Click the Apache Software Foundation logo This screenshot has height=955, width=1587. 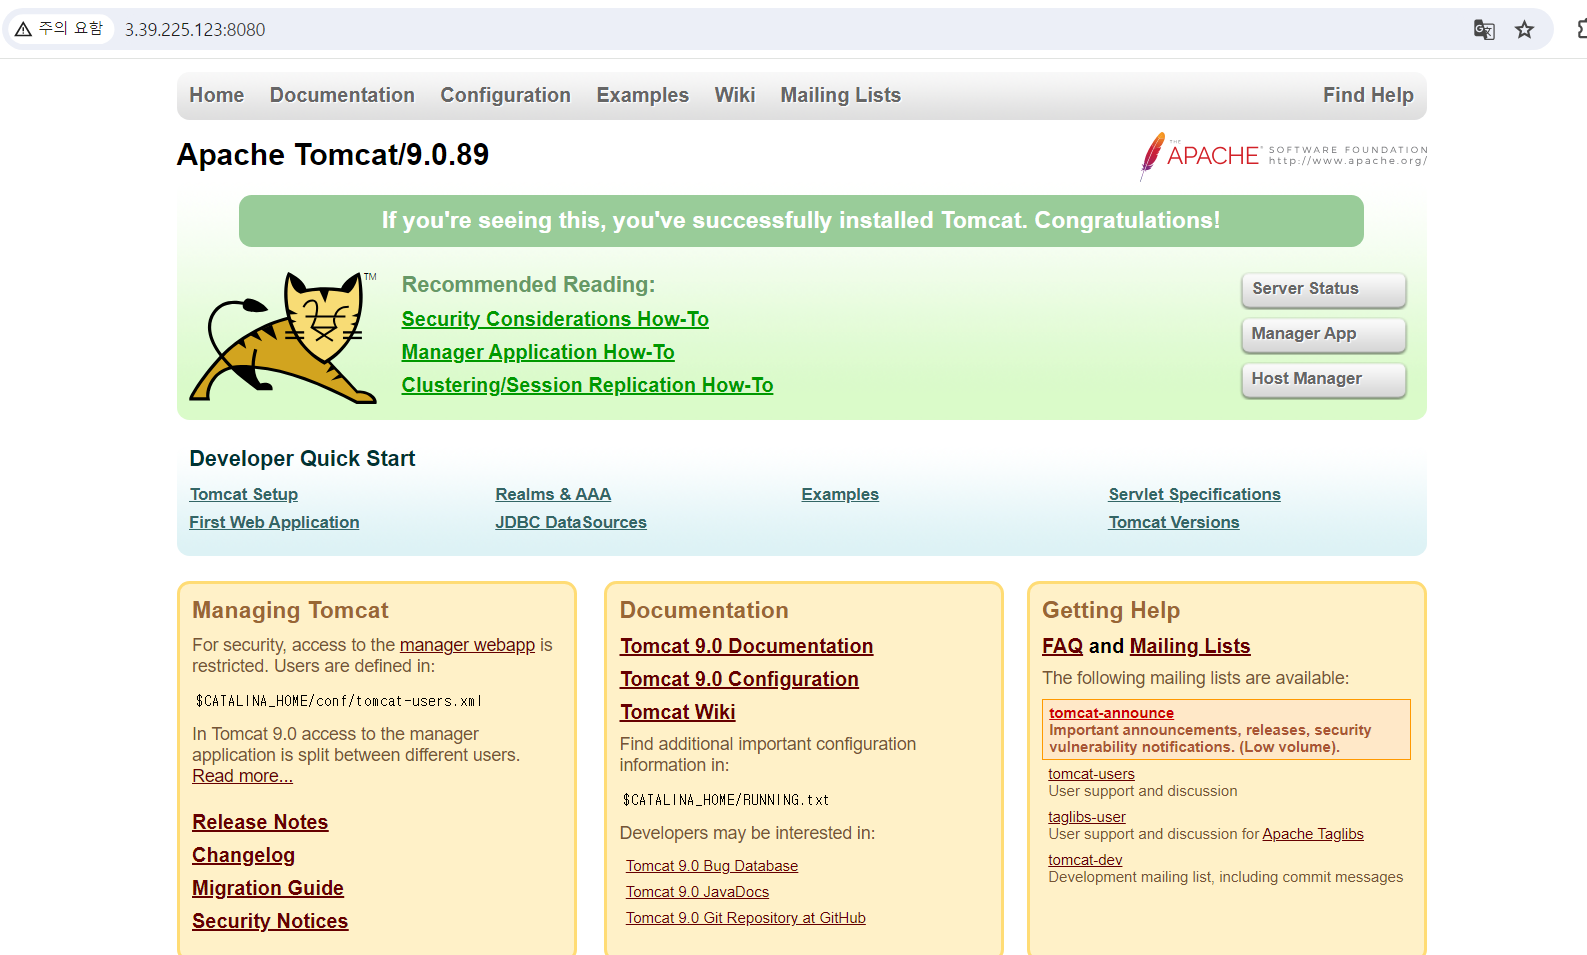coord(1283,156)
